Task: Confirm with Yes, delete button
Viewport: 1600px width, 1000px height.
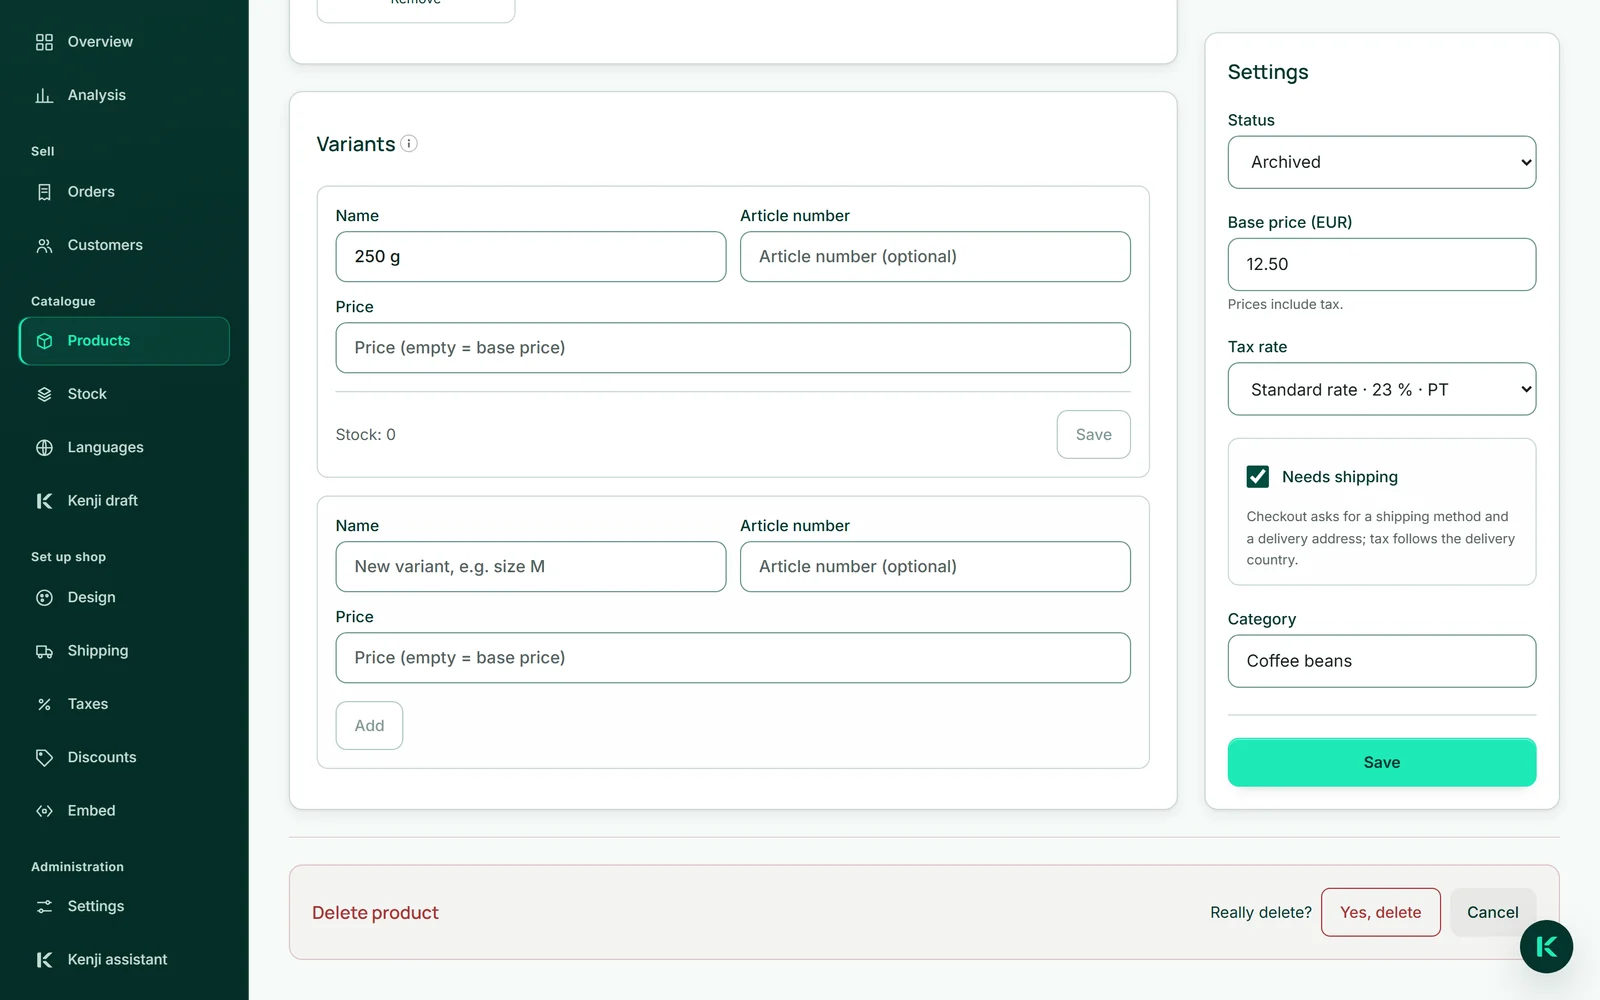Action: click(x=1380, y=912)
